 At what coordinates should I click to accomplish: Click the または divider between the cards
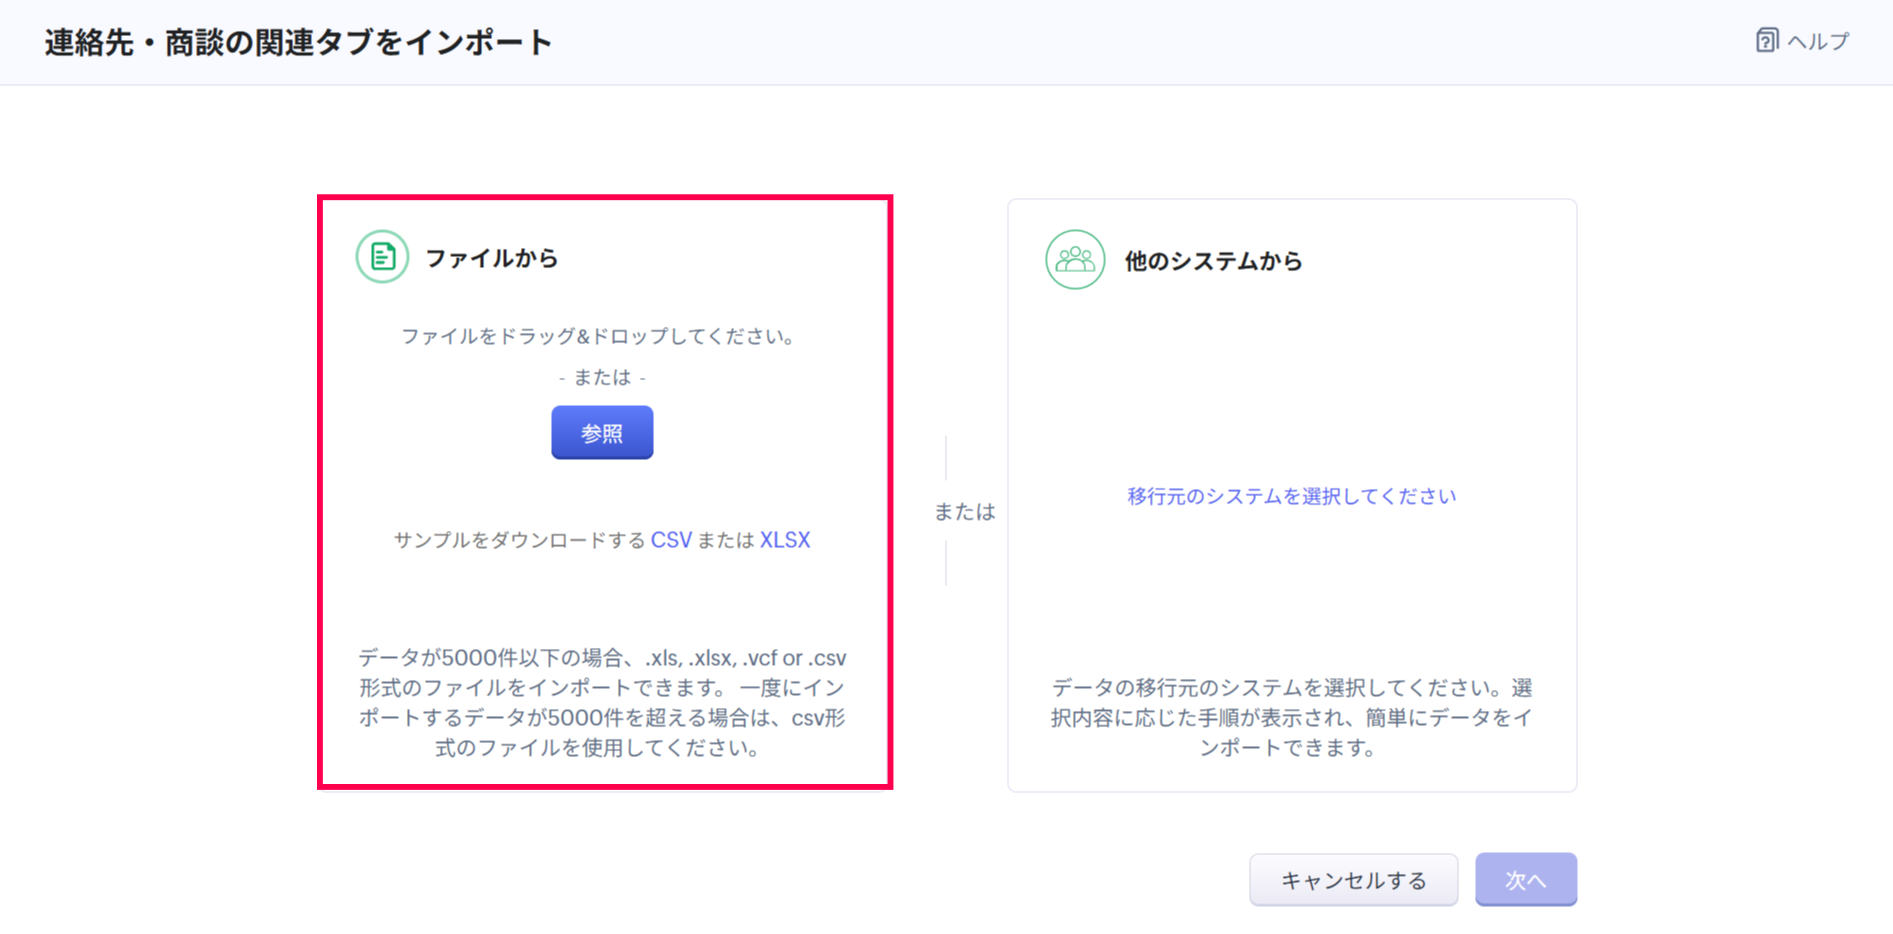[x=964, y=512]
